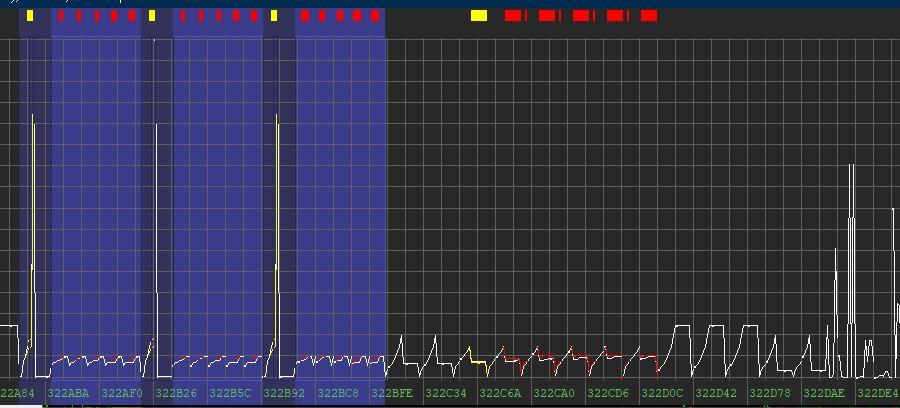
Task: Click the 322B26 address label
Action: coord(176,394)
